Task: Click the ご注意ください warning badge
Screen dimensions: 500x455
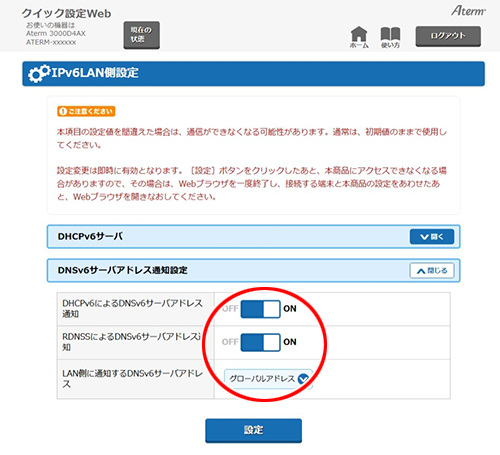Action: (x=86, y=111)
